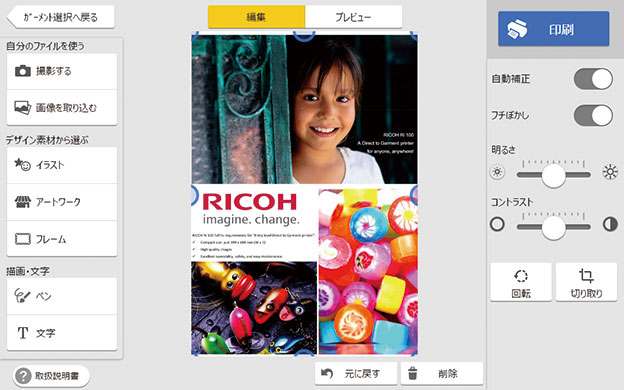The width and height of the screenshot is (624, 390).
Task: Click the コントラスト label
Action: click(511, 202)
